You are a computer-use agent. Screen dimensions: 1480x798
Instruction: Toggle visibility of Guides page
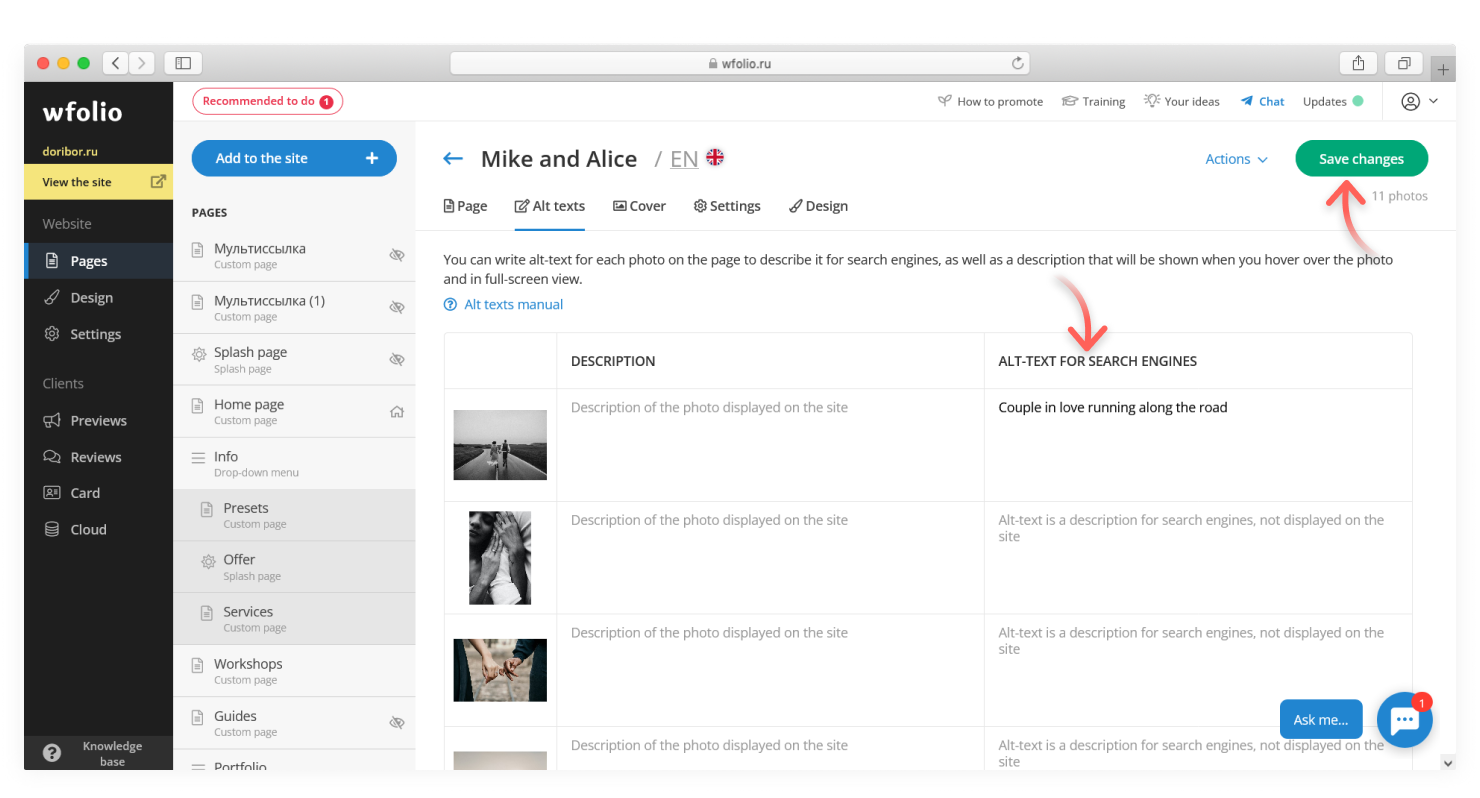(397, 722)
